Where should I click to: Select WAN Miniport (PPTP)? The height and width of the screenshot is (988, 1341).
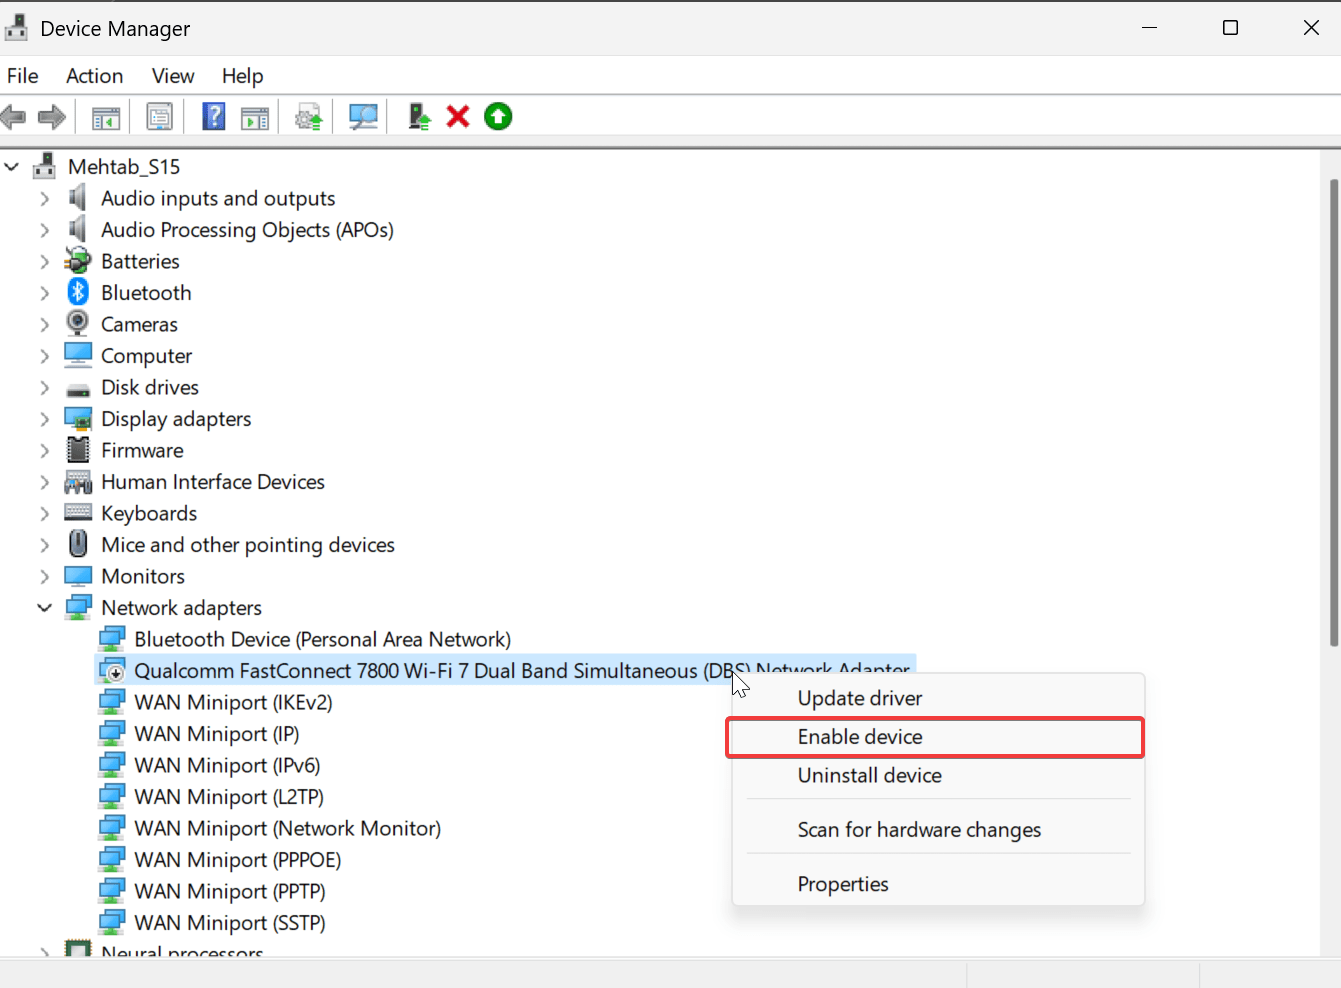tap(230, 891)
